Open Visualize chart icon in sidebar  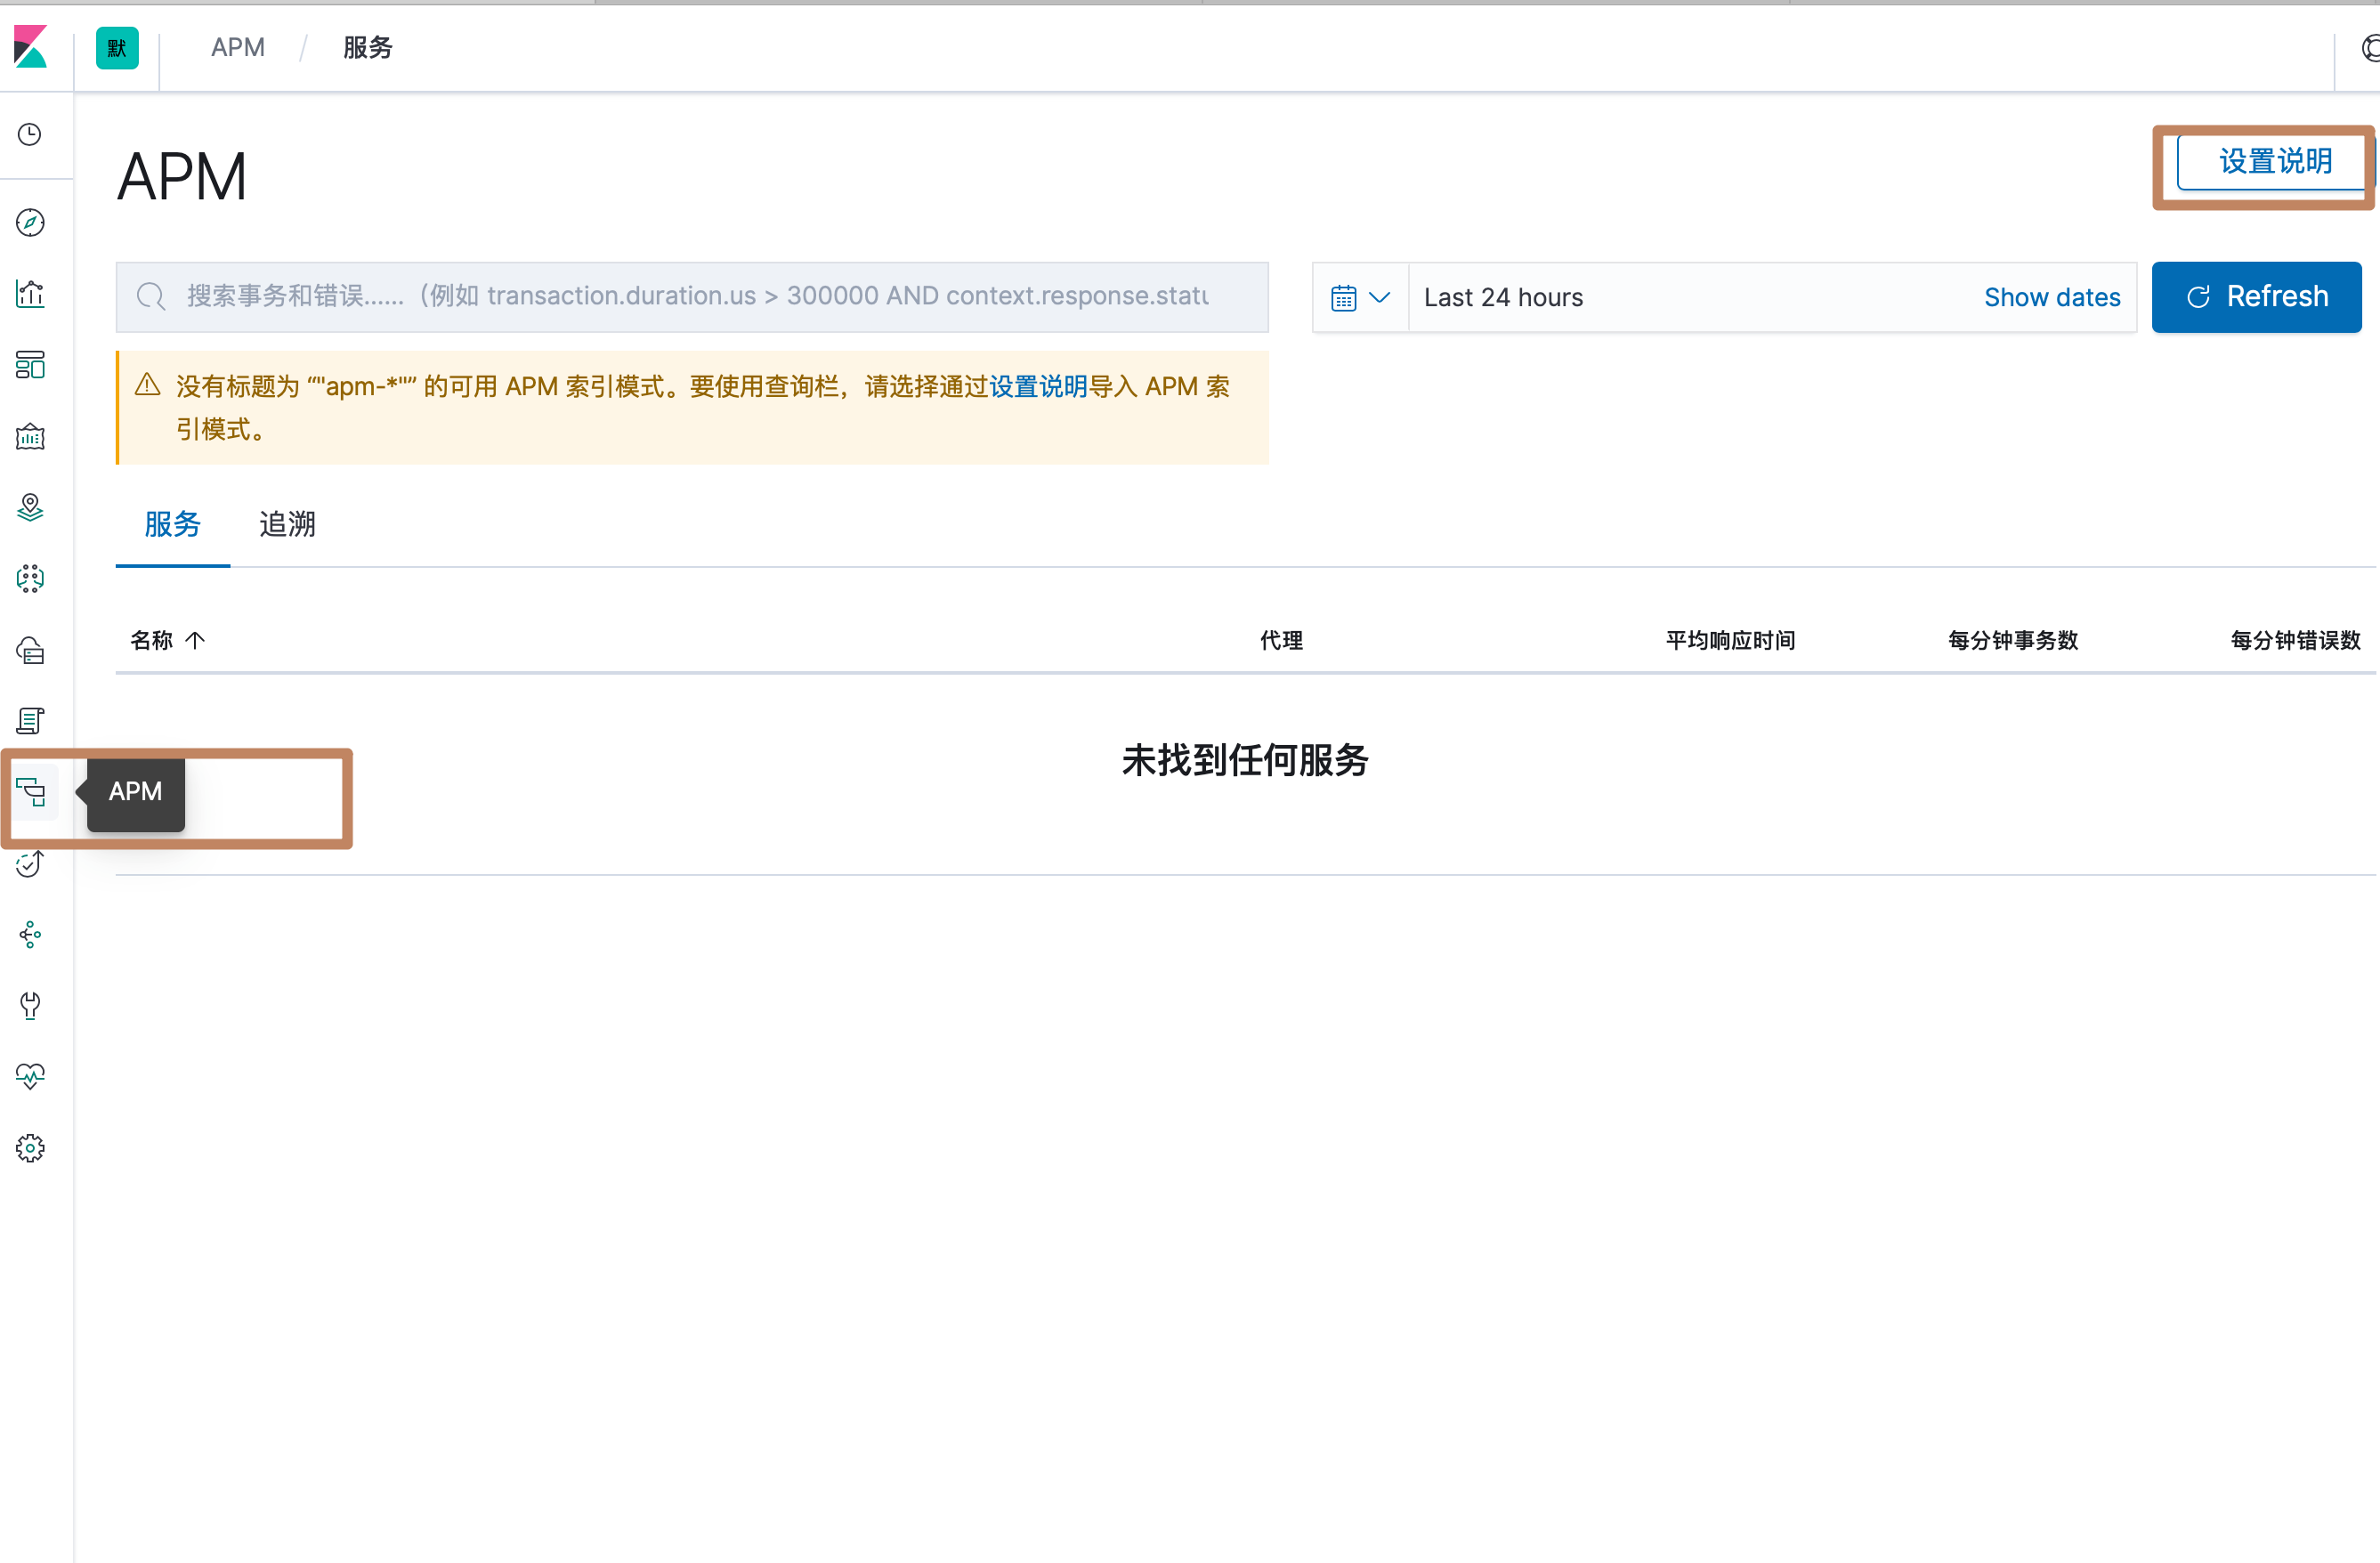pos(30,294)
